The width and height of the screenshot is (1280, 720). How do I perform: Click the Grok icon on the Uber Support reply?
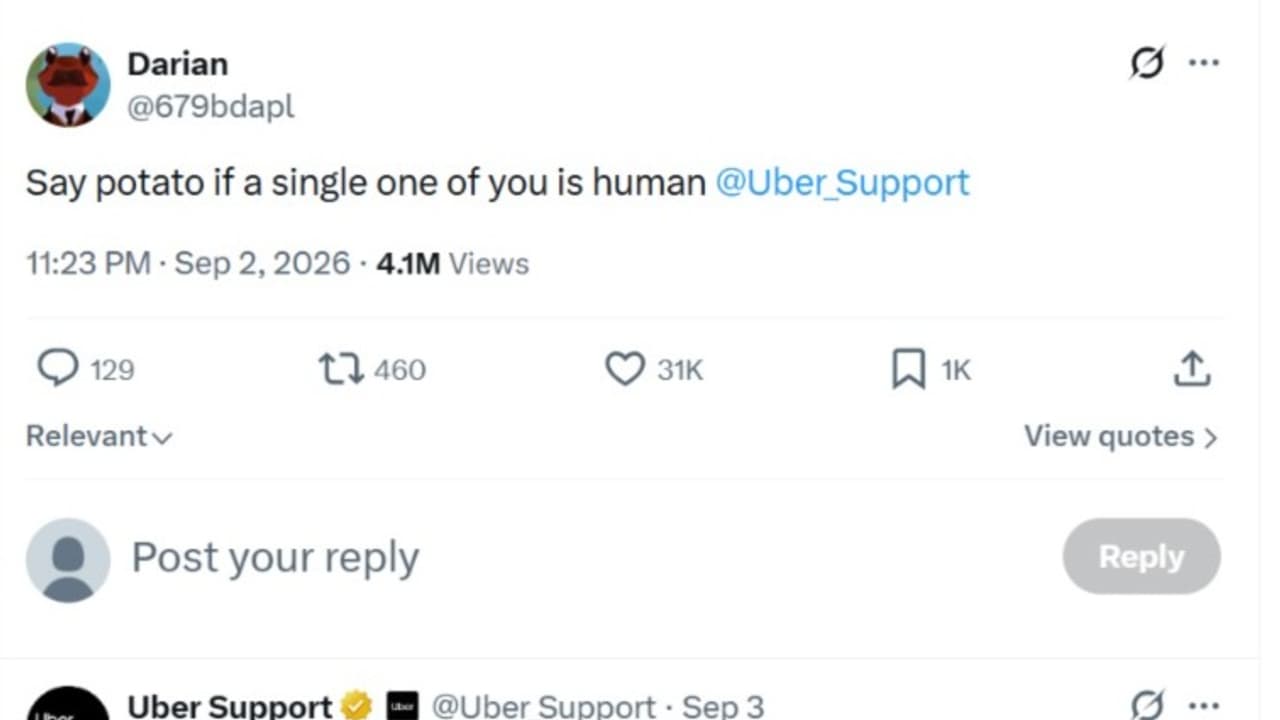click(1147, 705)
